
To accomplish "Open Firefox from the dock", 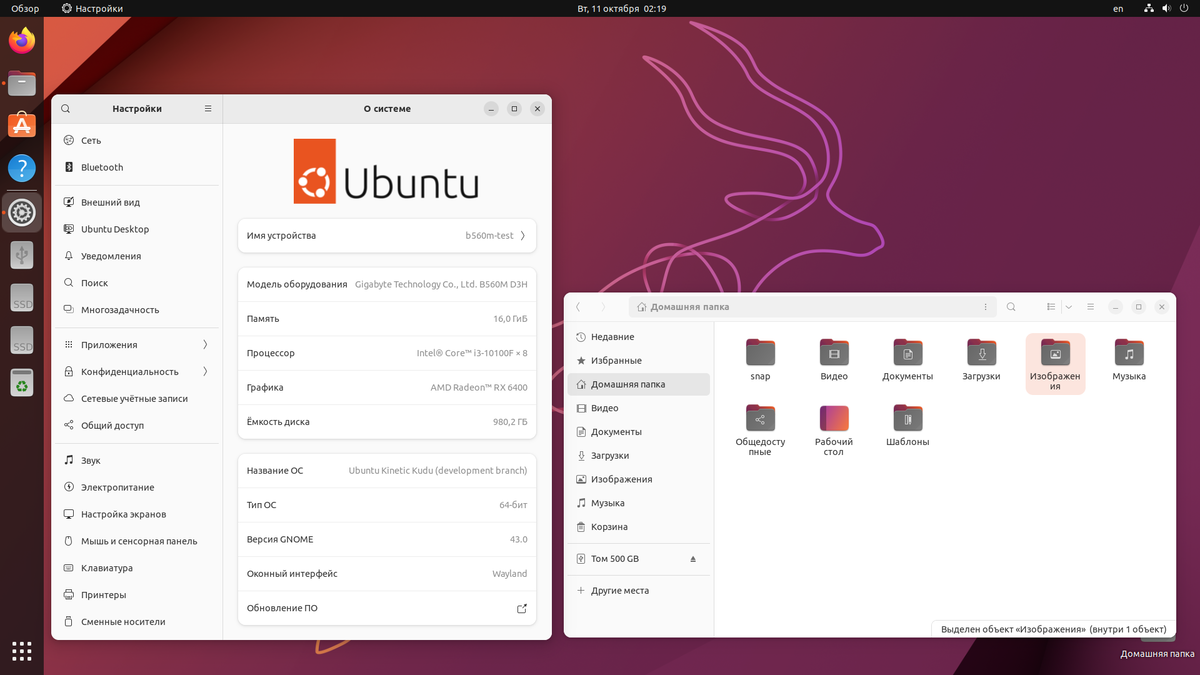I will [x=22, y=41].
